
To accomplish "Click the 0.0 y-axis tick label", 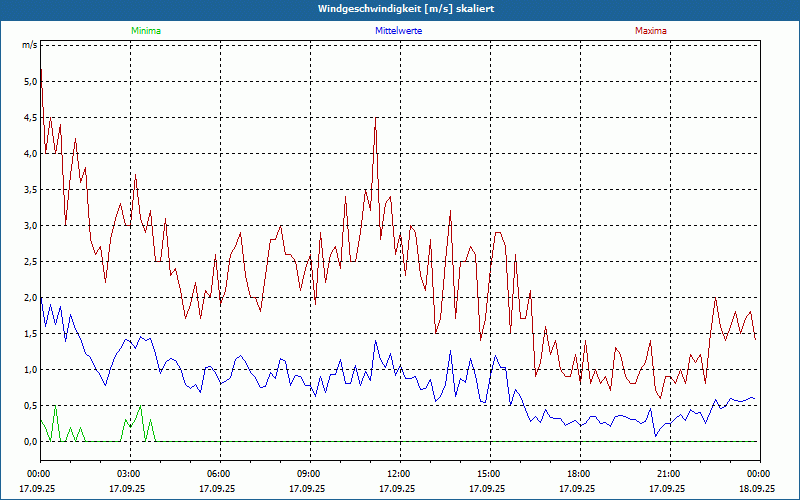I will (29, 442).
